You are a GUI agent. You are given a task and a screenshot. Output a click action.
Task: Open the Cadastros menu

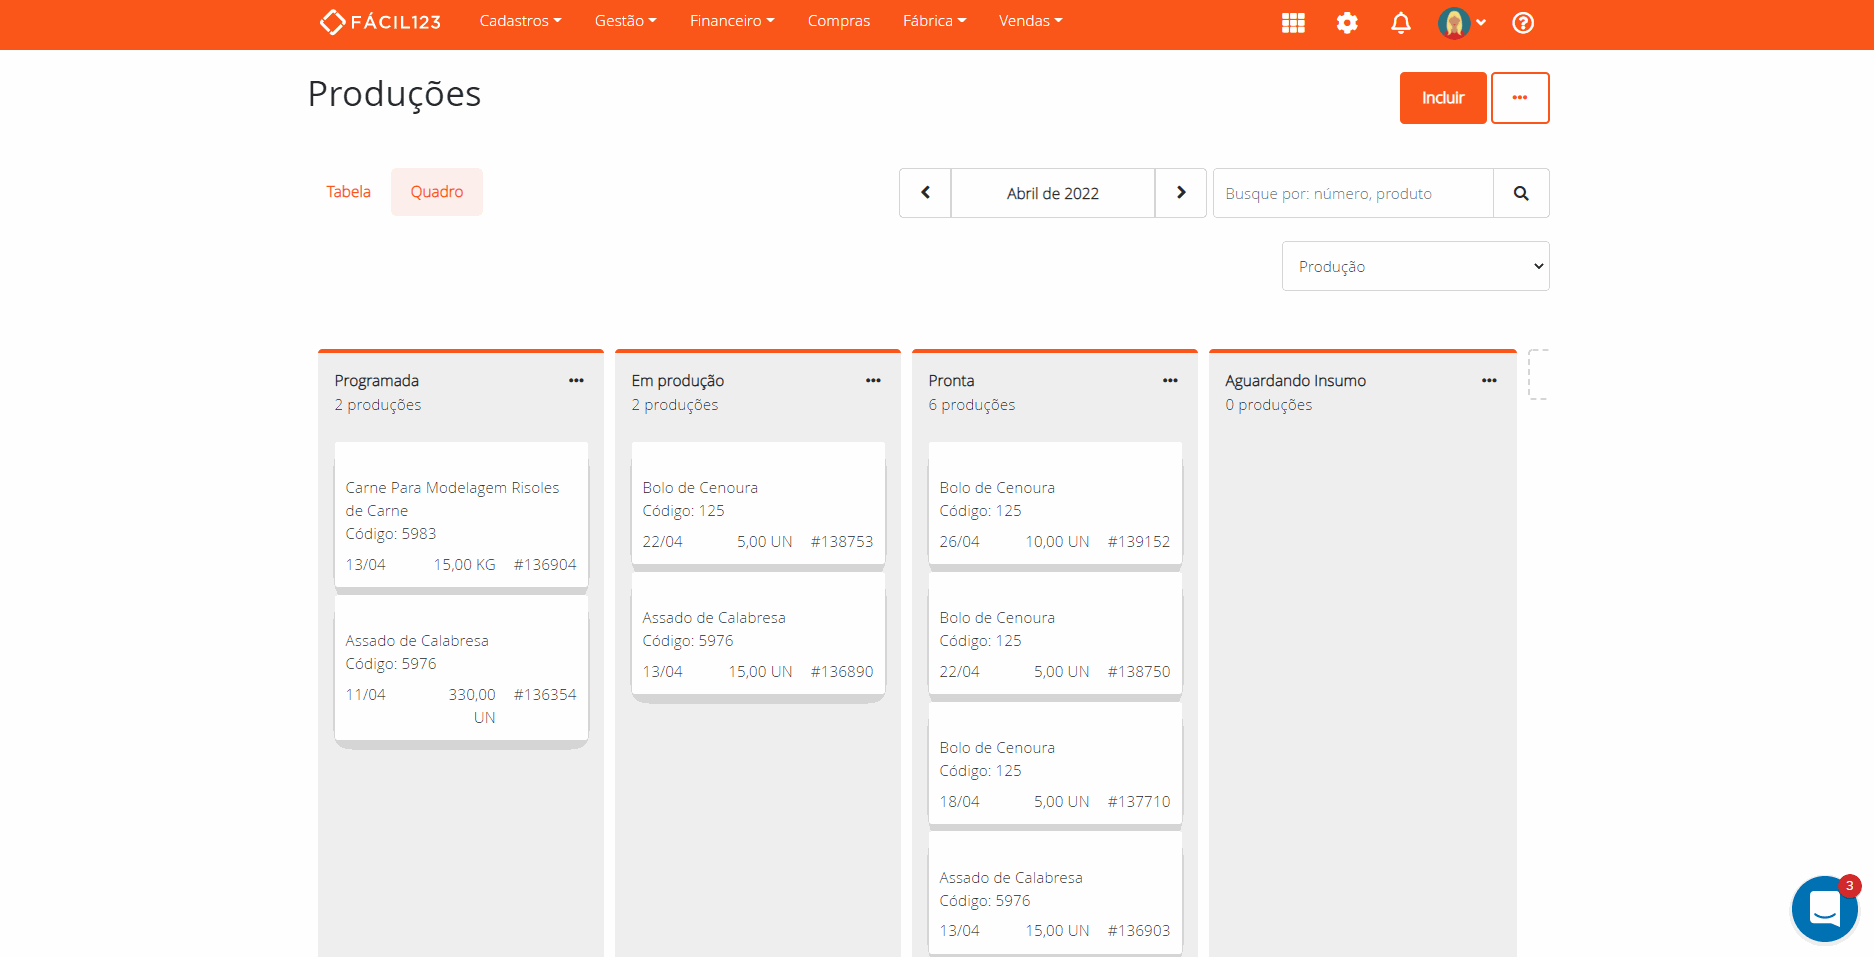click(520, 21)
